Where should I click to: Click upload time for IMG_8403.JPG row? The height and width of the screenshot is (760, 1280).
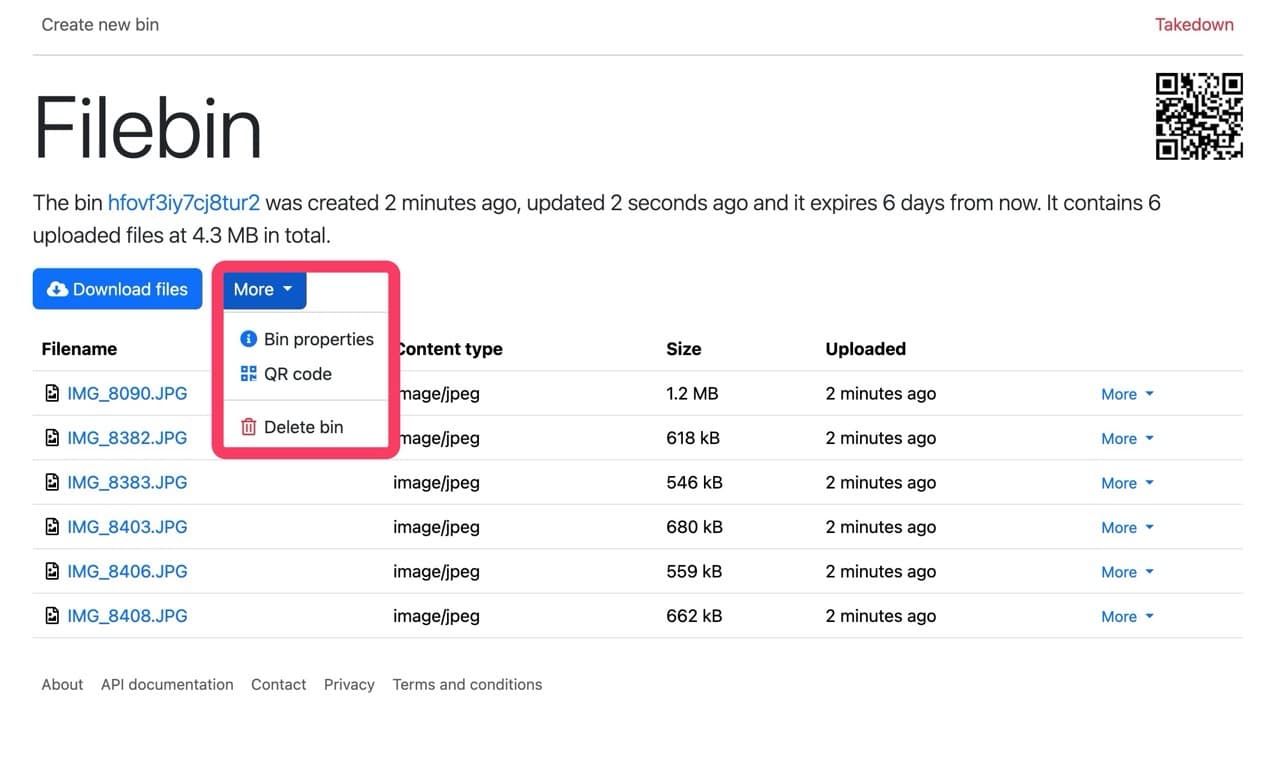[881, 527]
